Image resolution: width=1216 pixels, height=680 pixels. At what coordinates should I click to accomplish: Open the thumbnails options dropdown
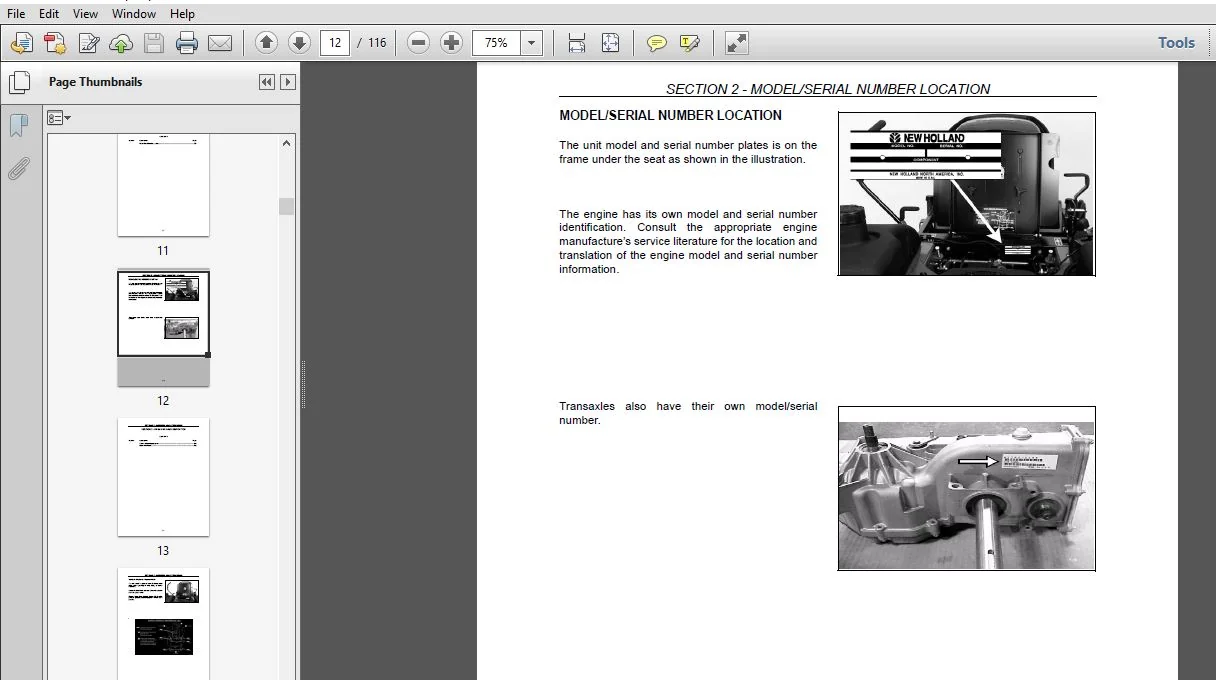[x=59, y=118]
